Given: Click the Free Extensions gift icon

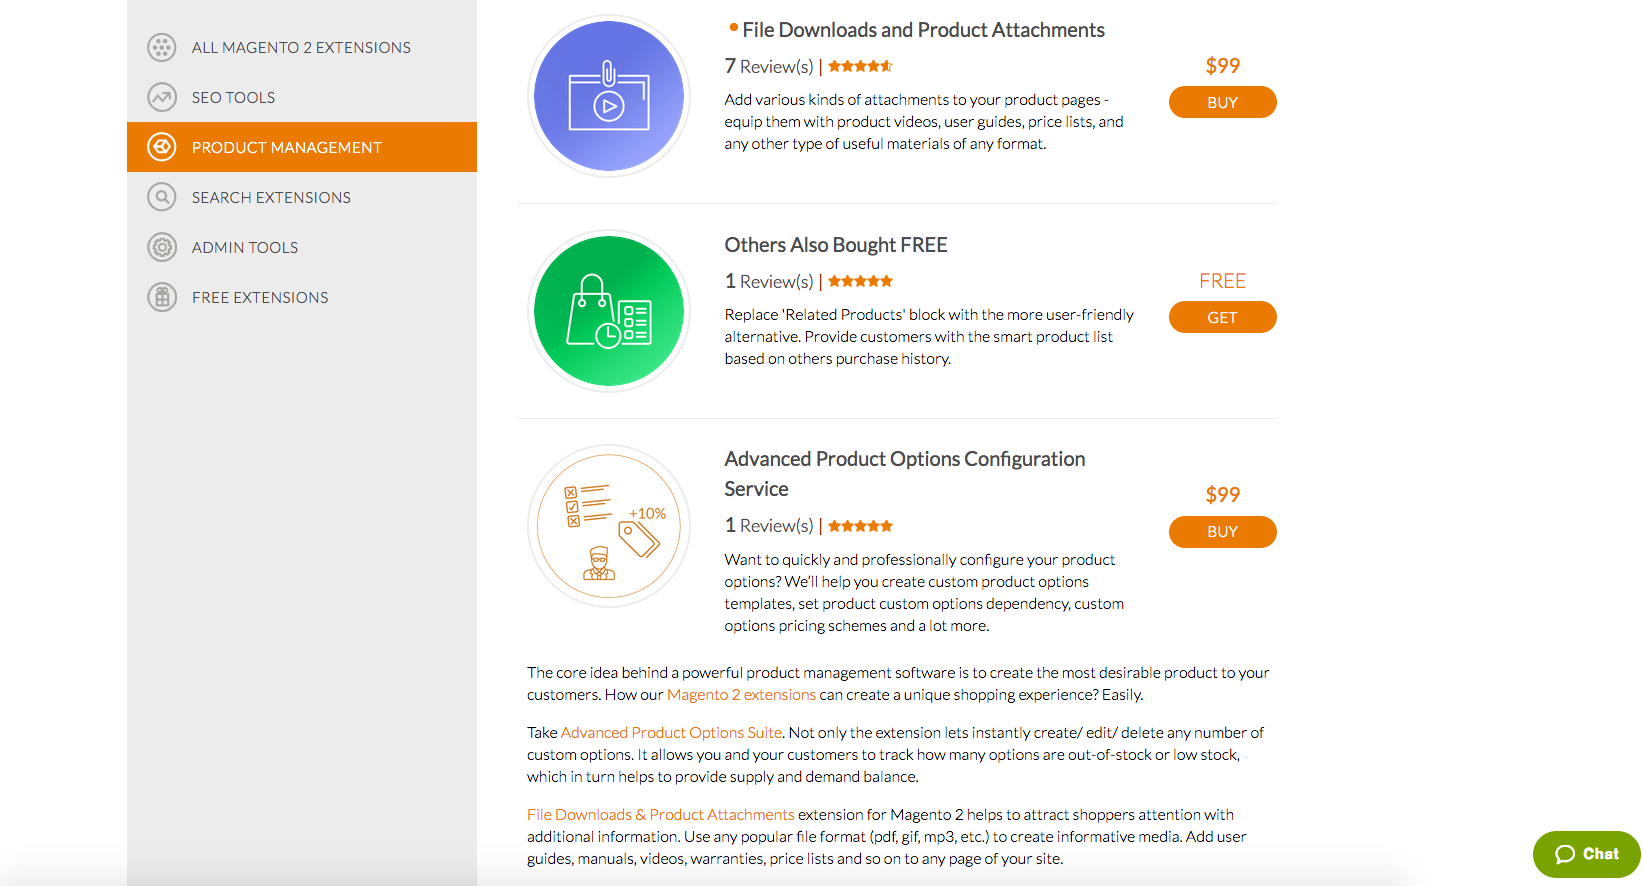Looking at the screenshot, I should [x=162, y=297].
